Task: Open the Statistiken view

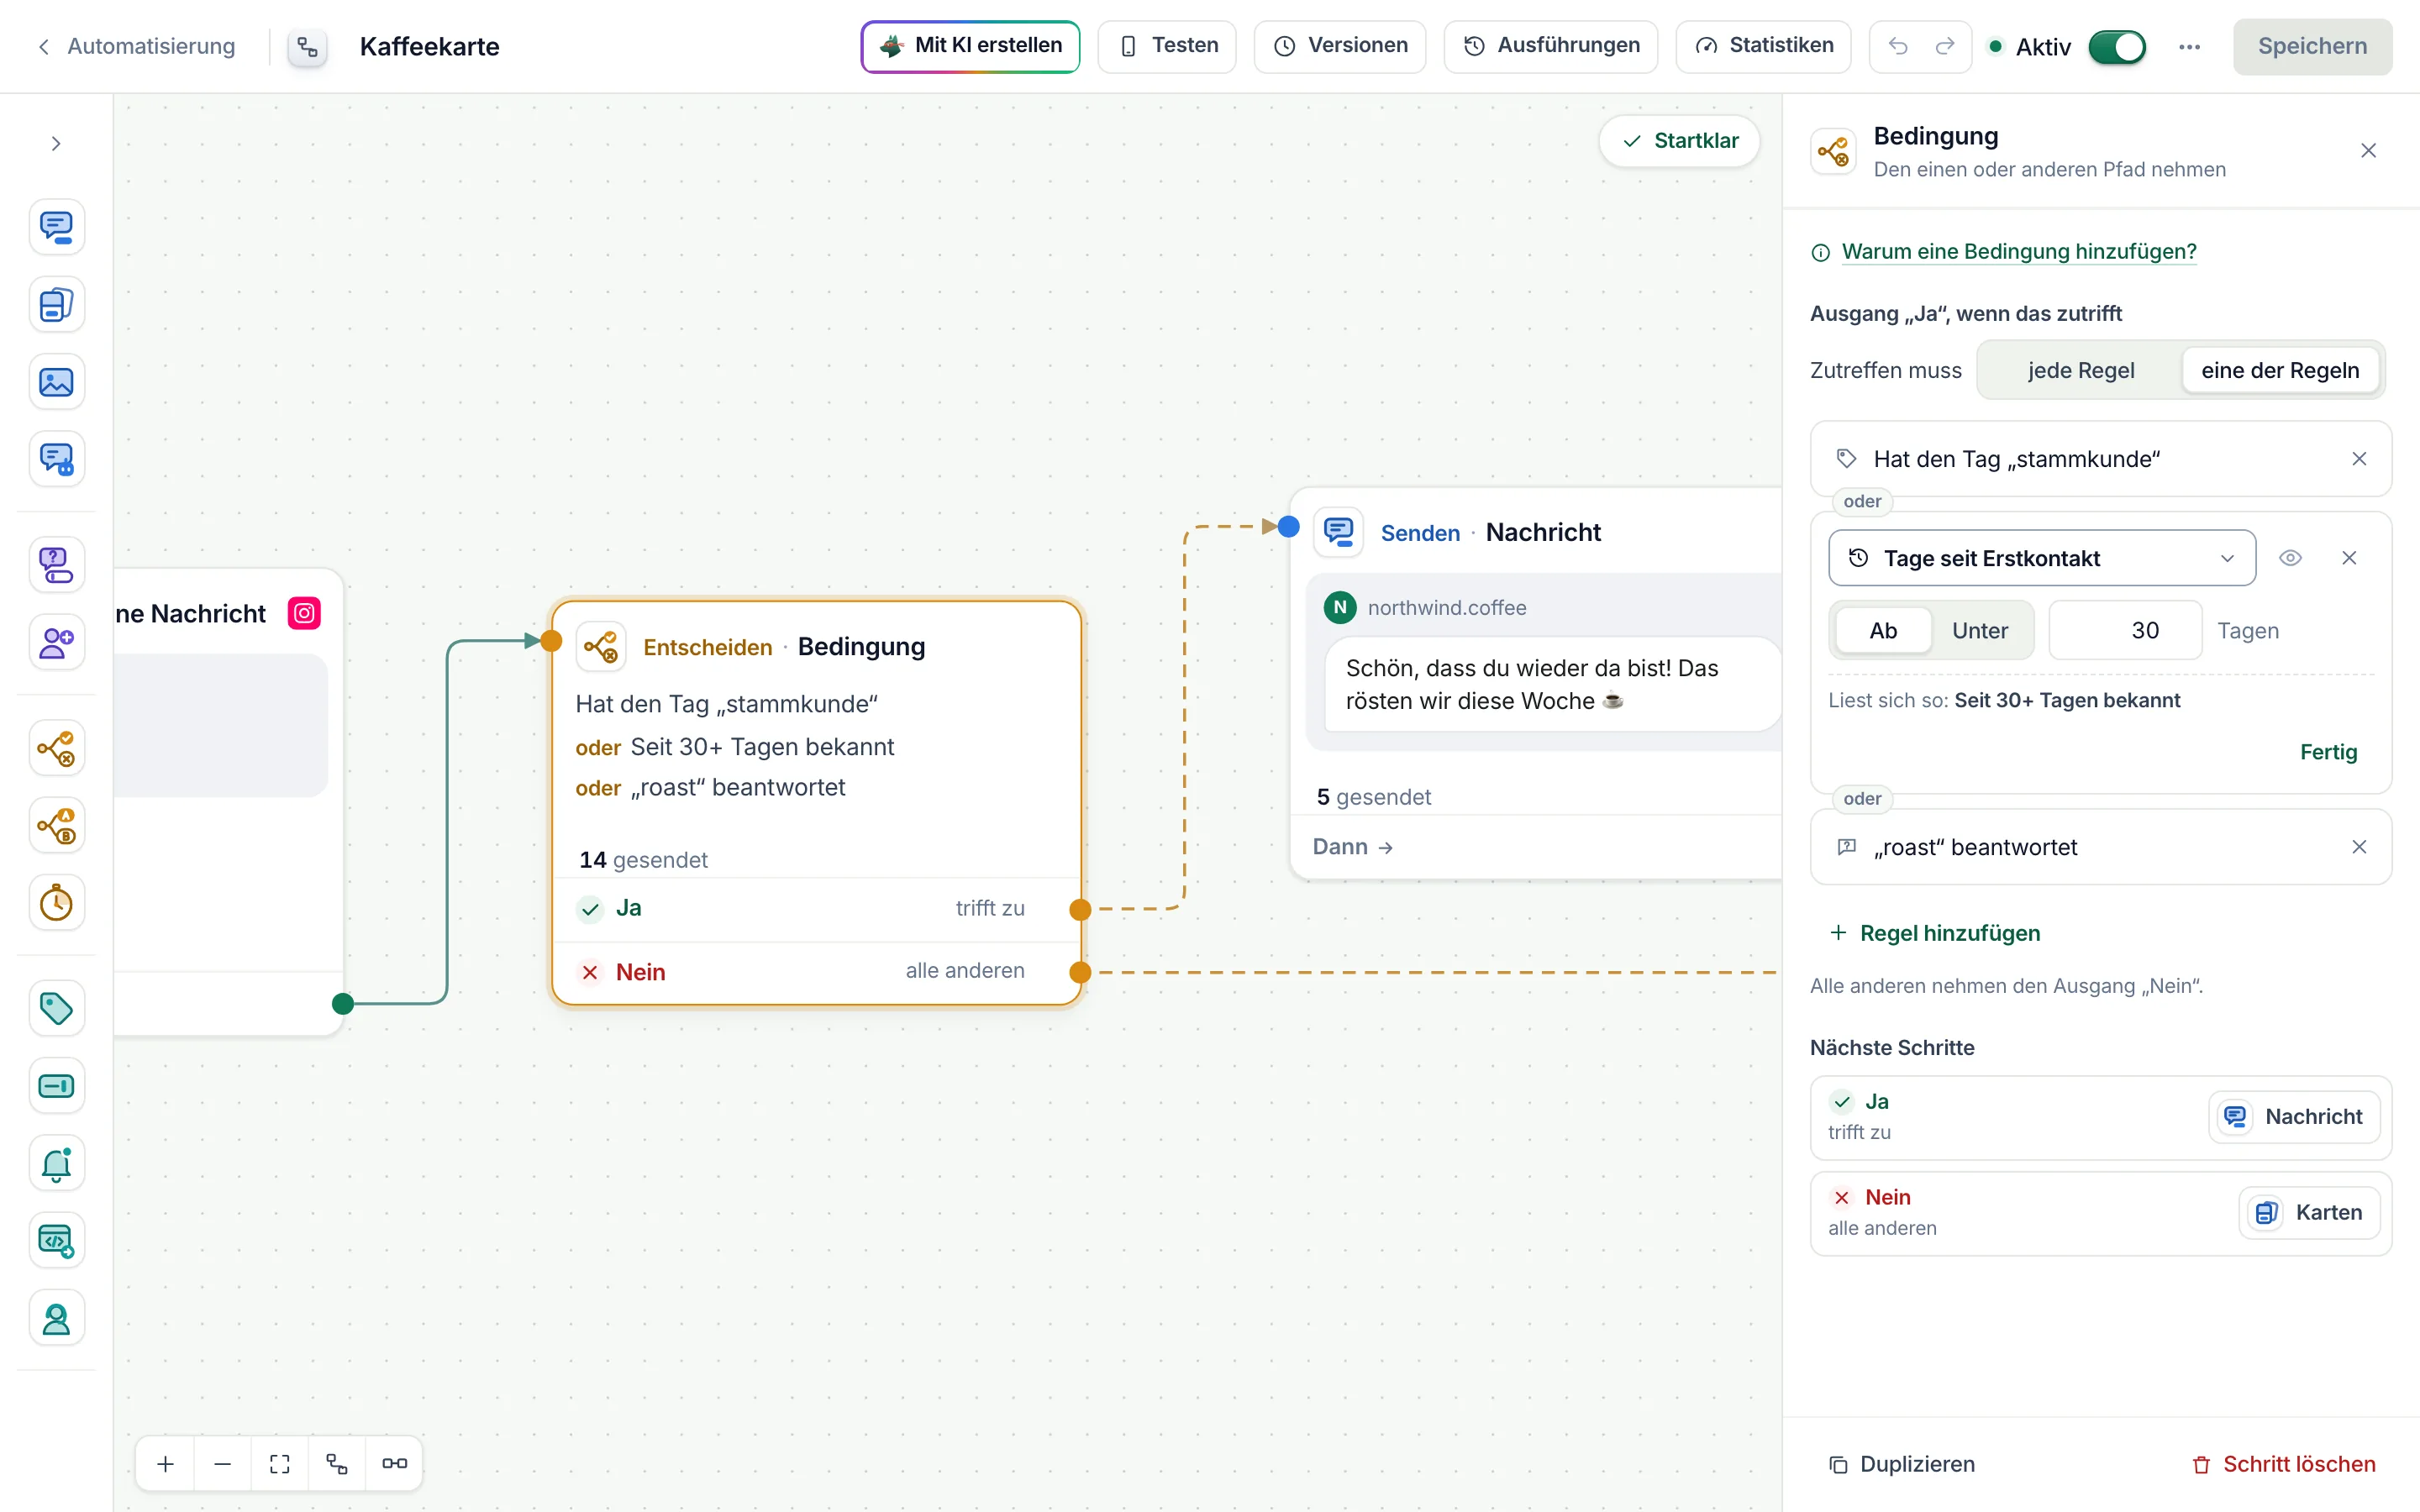Action: coord(1763,46)
